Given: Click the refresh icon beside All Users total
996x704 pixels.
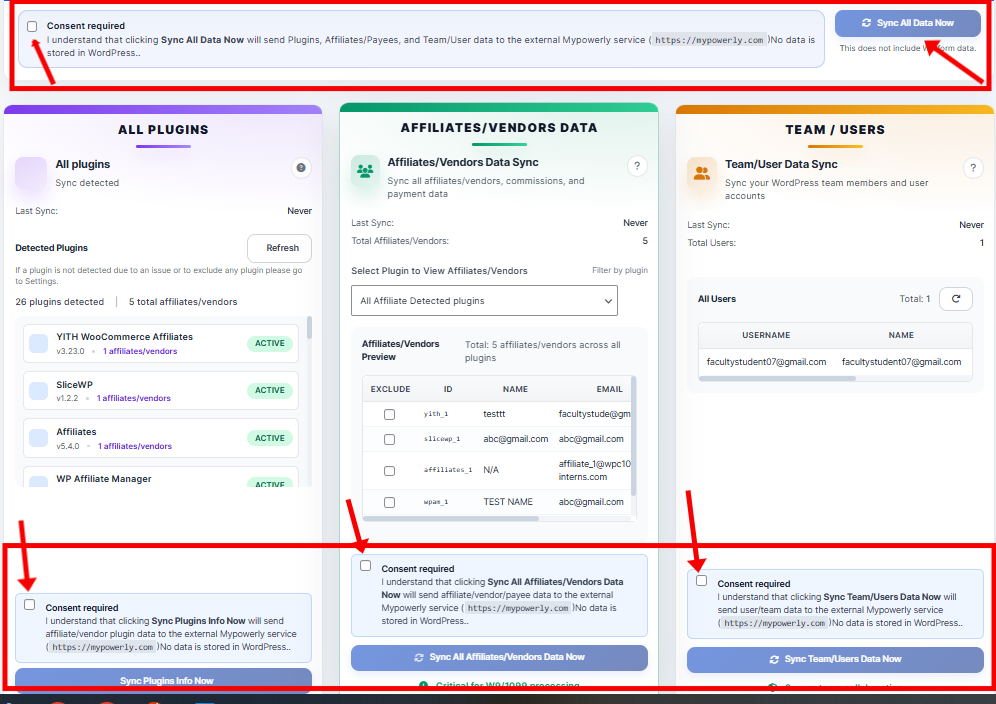Looking at the screenshot, I should 956,299.
